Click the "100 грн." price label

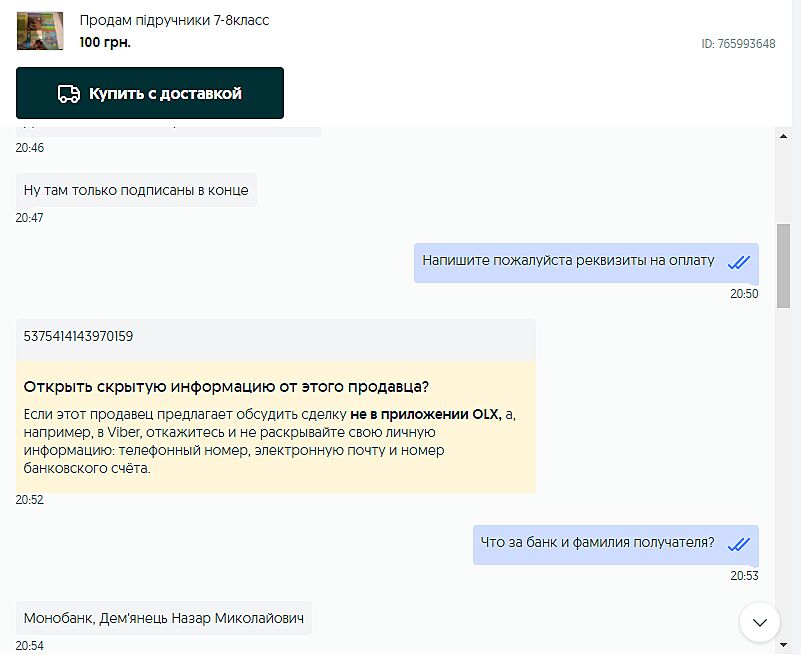pyautogui.click(x=105, y=43)
